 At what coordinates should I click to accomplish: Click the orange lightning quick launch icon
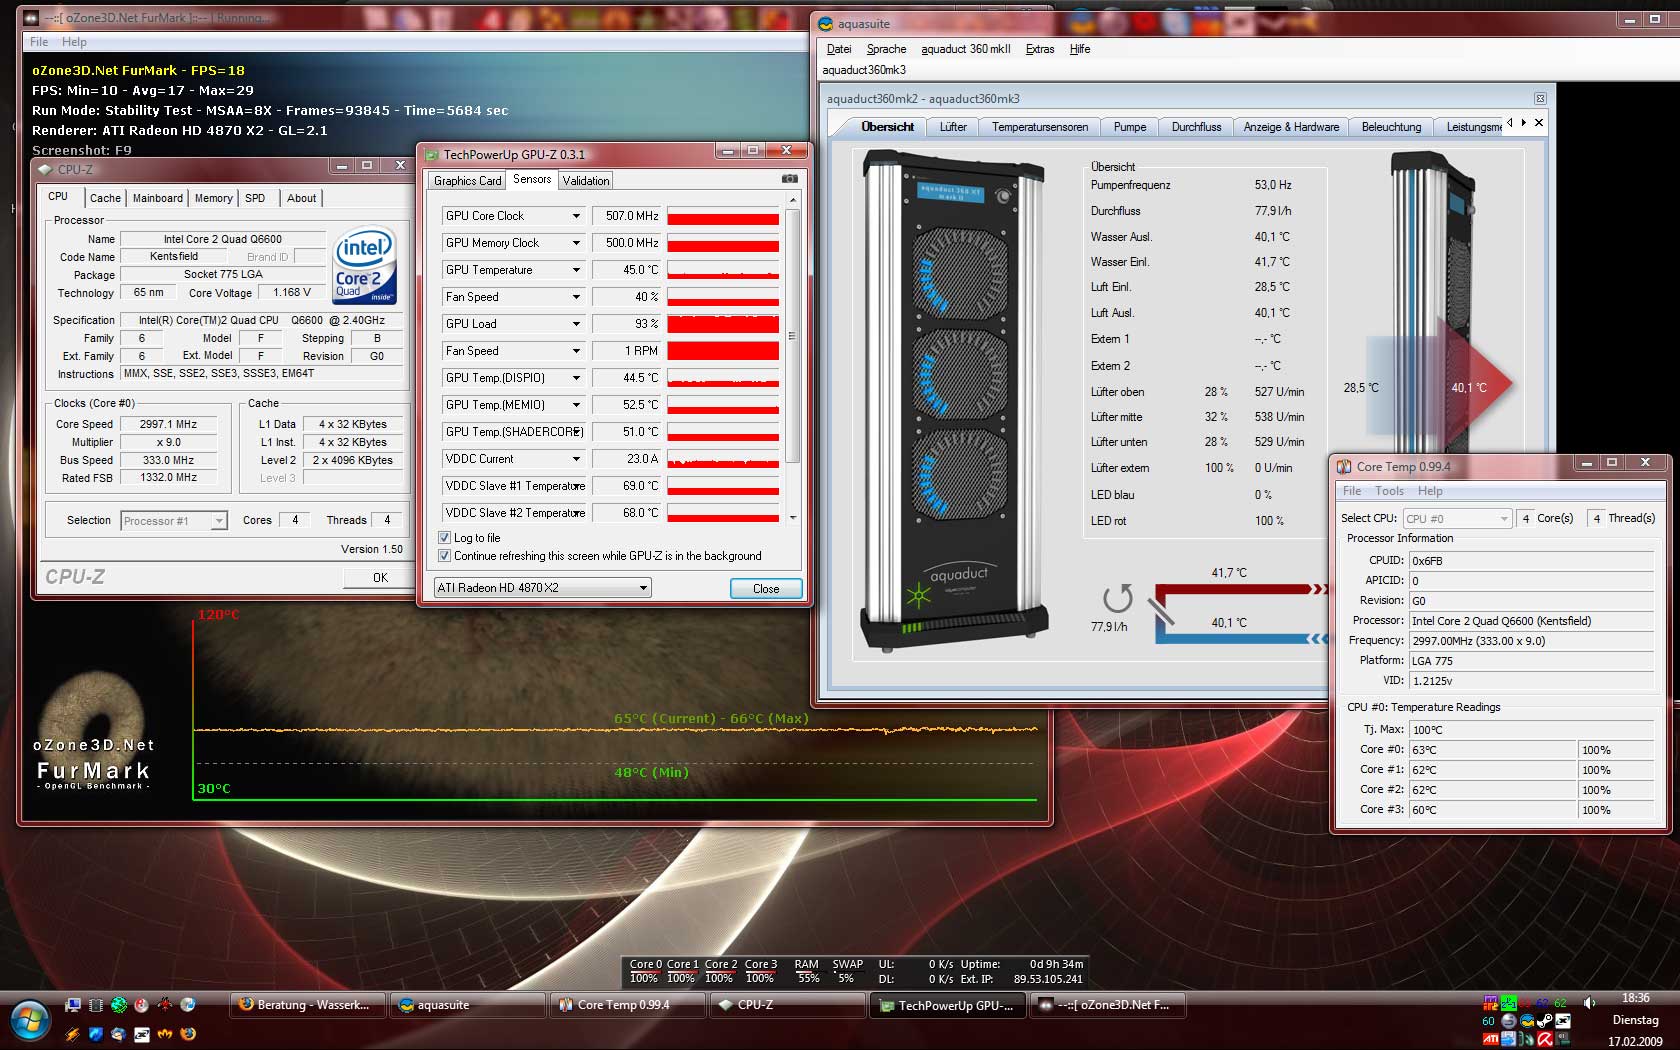coord(73,1034)
